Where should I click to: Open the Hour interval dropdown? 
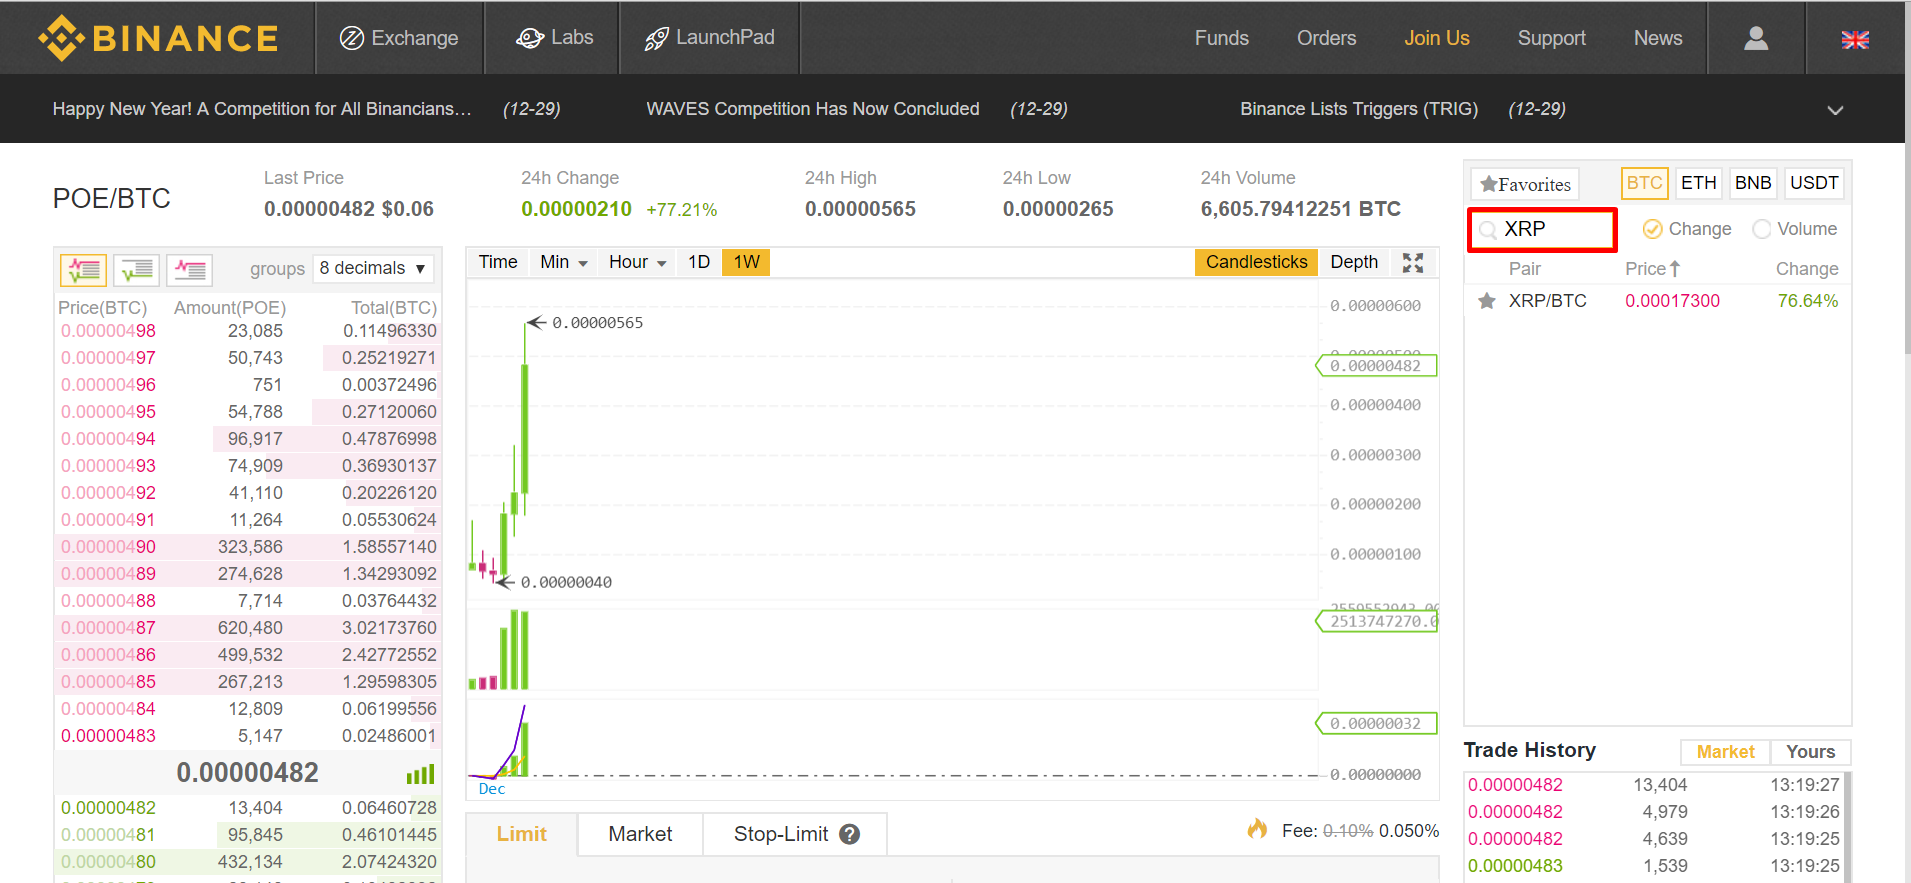point(637,262)
